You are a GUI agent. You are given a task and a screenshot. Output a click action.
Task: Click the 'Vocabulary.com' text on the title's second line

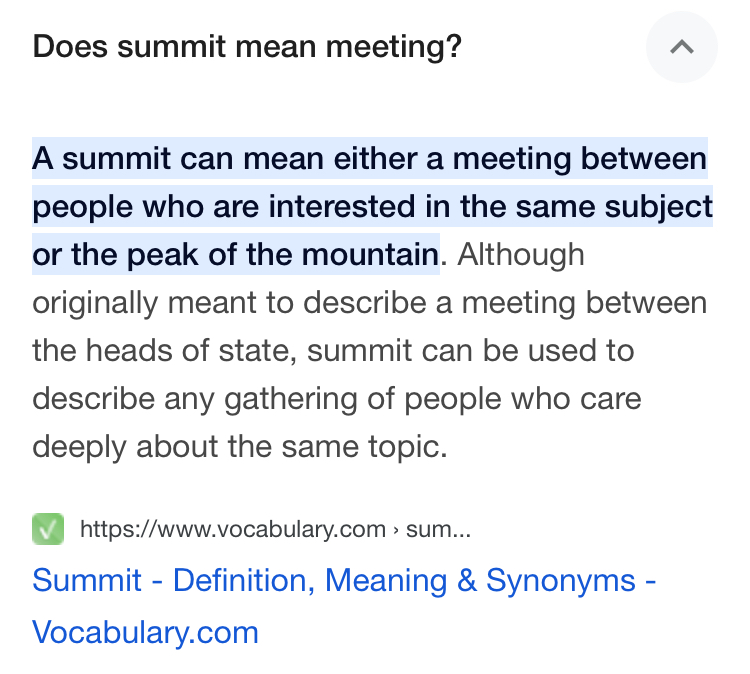click(x=145, y=632)
